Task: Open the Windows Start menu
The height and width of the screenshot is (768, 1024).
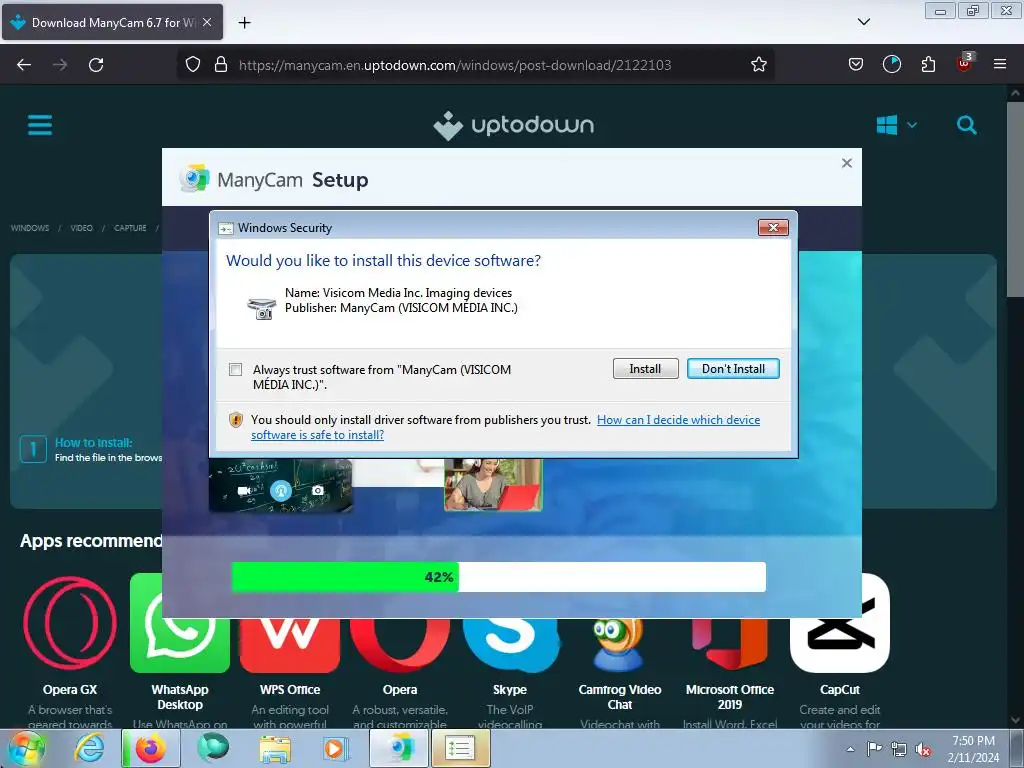Action: pos(25,748)
